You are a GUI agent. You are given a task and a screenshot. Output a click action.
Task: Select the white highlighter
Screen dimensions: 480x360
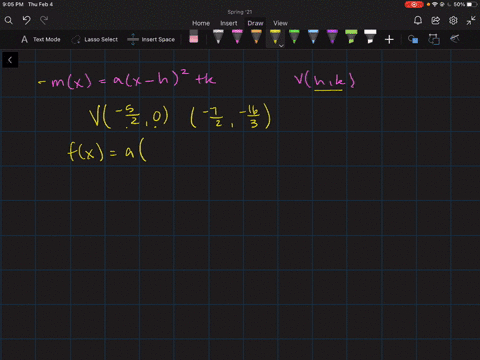click(370, 37)
